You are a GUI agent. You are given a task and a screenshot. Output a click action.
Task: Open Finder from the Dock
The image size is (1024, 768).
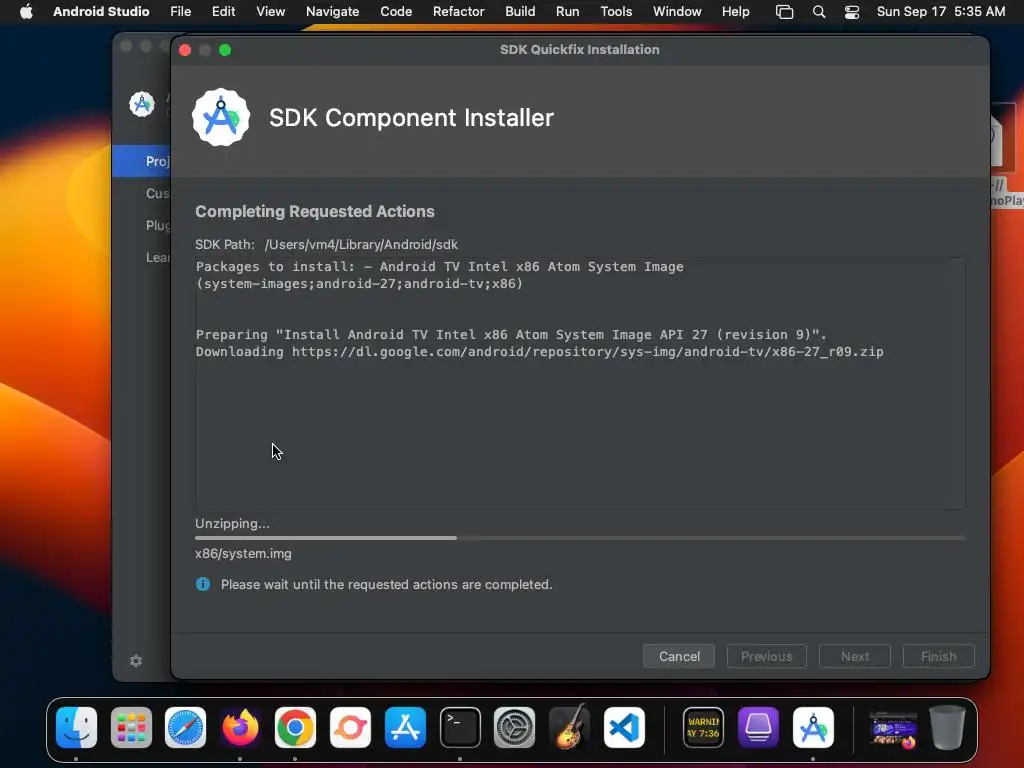pyautogui.click(x=76, y=728)
